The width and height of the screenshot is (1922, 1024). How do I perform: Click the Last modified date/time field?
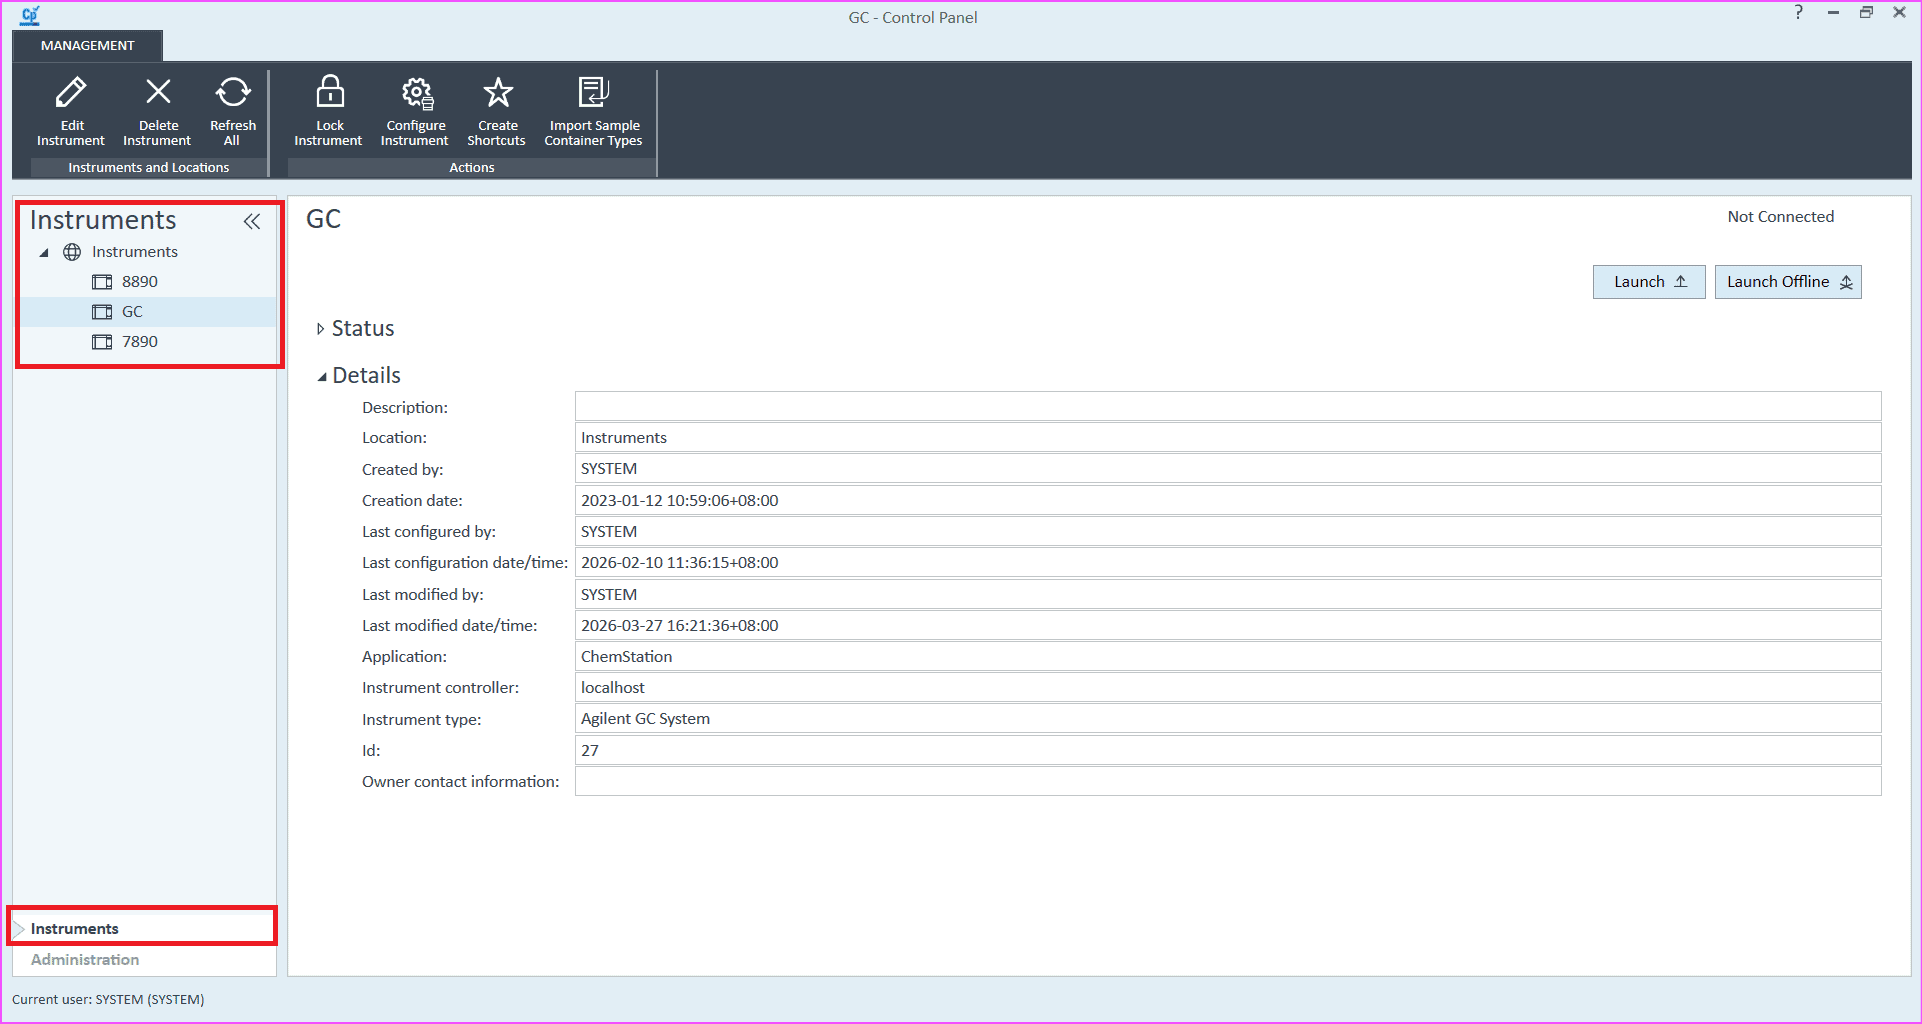(x=1228, y=625)
